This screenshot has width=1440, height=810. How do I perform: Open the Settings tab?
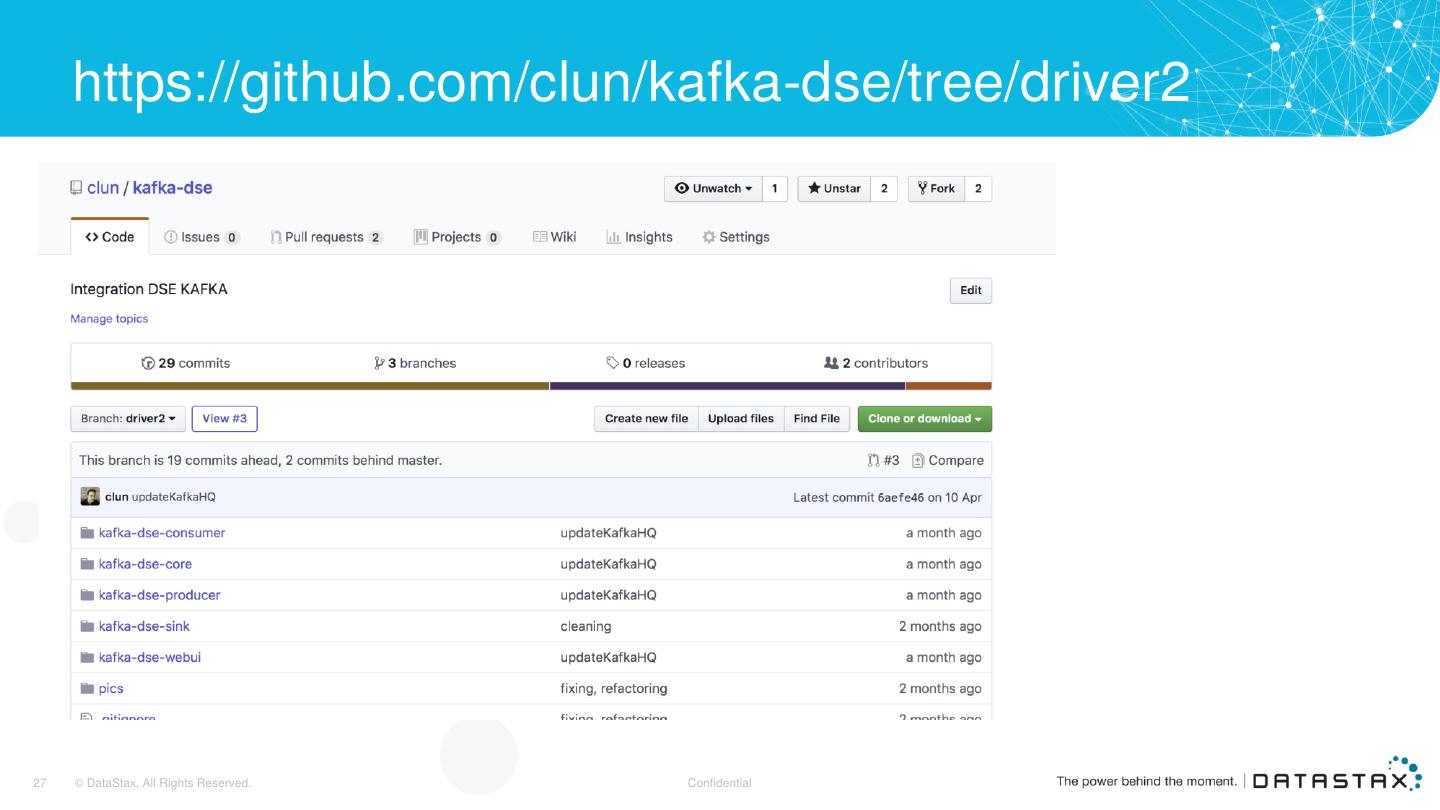point(736,237)
